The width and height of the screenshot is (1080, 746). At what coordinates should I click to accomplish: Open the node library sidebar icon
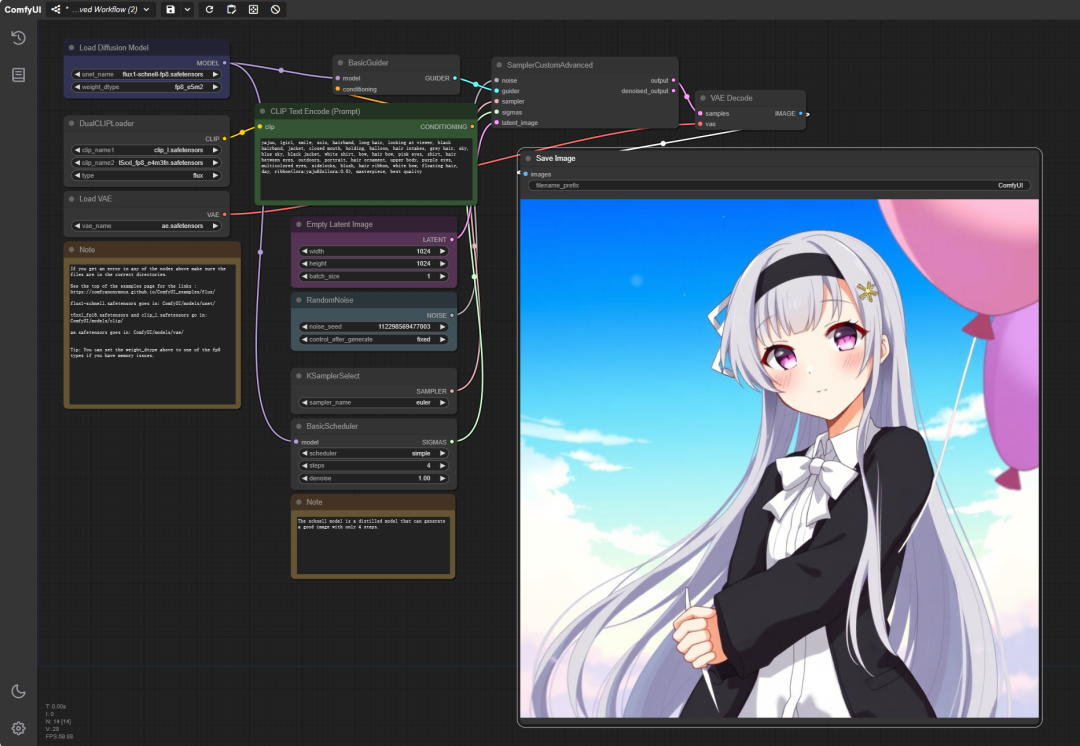click(19, 75)
